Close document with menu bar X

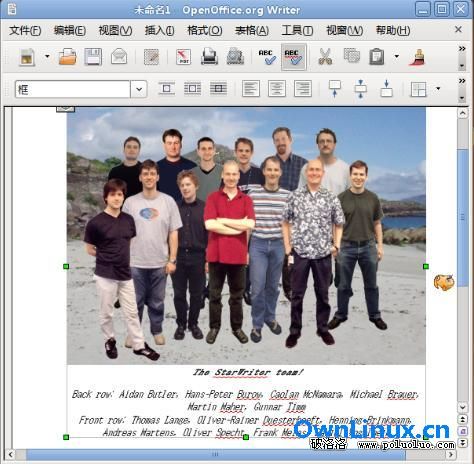point(458,30)
